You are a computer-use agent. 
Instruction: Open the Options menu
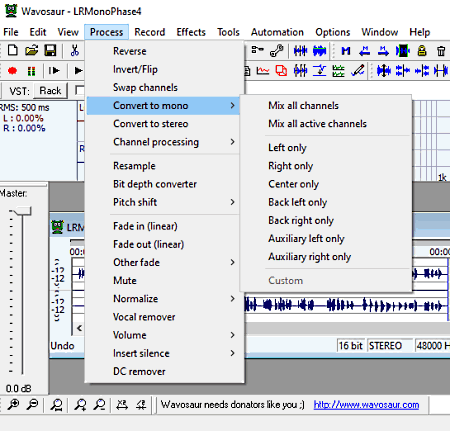point(333,32)
